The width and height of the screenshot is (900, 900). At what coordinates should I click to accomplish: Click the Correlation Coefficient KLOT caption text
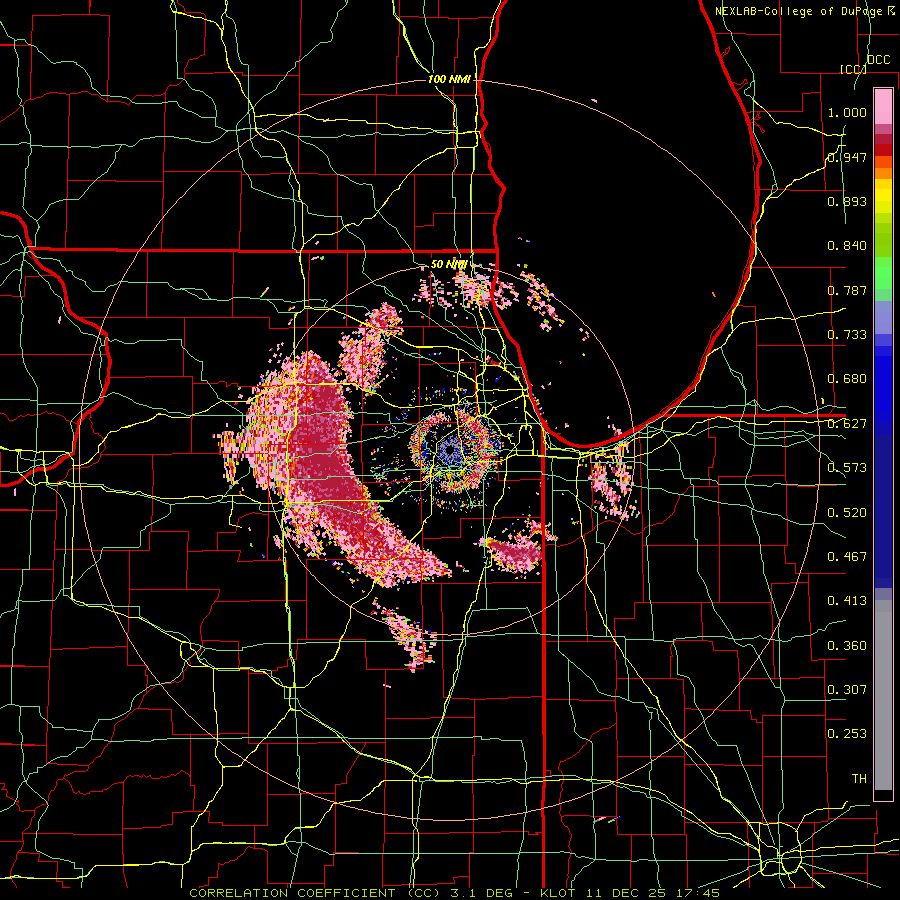(454, 893)
